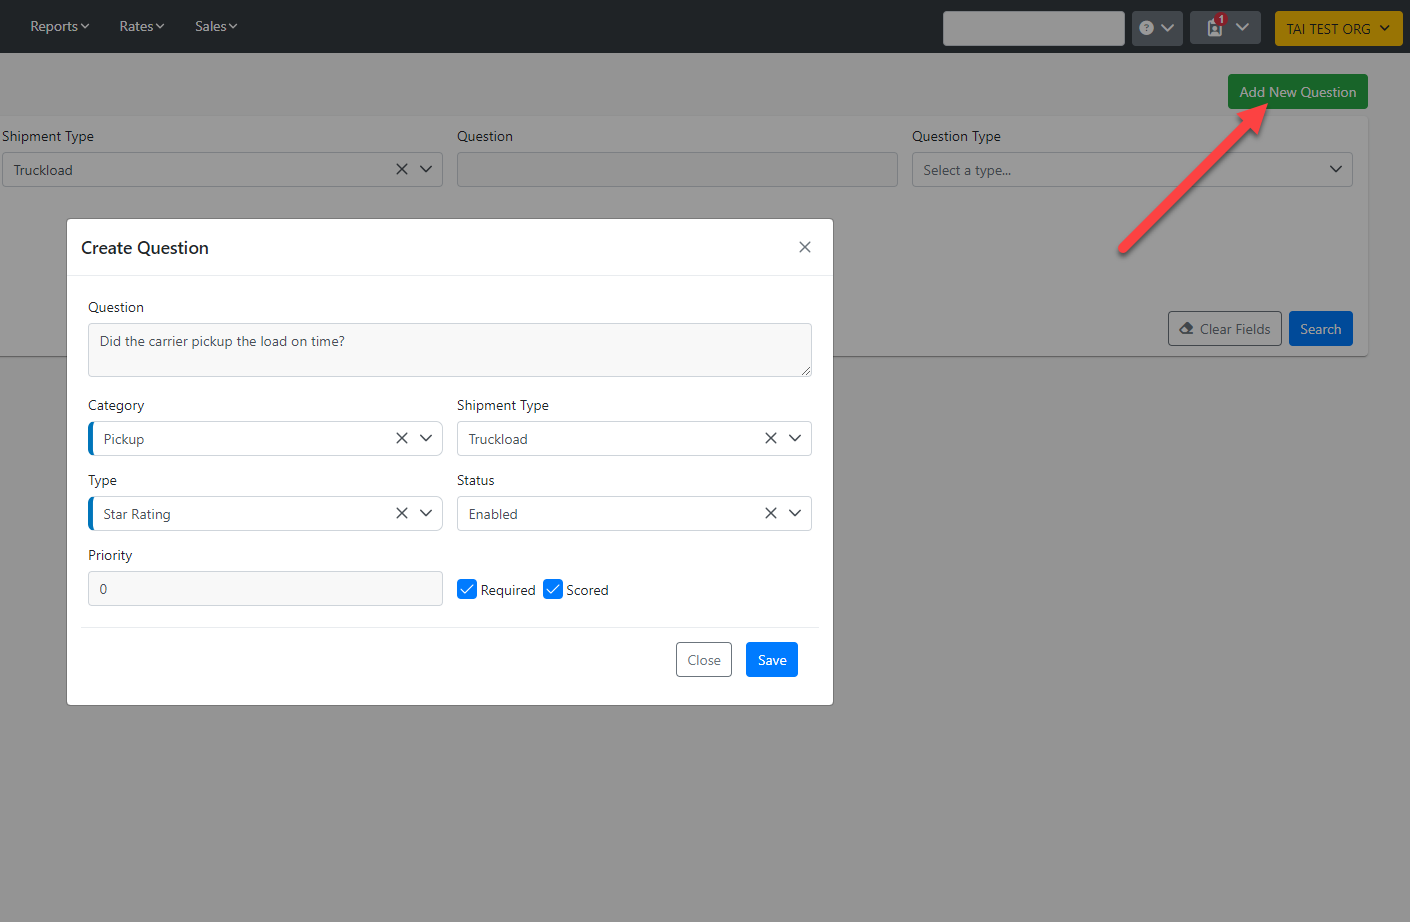This screenshot has width=1410, height=922.
Task: Open the TAI TEST ORG organization dropdown
Action: point(1338,28)
